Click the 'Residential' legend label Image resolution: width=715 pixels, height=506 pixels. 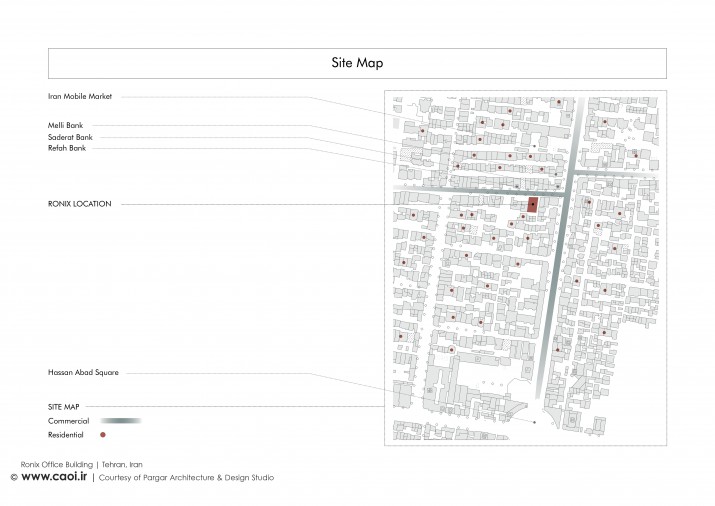pos(66,435)
